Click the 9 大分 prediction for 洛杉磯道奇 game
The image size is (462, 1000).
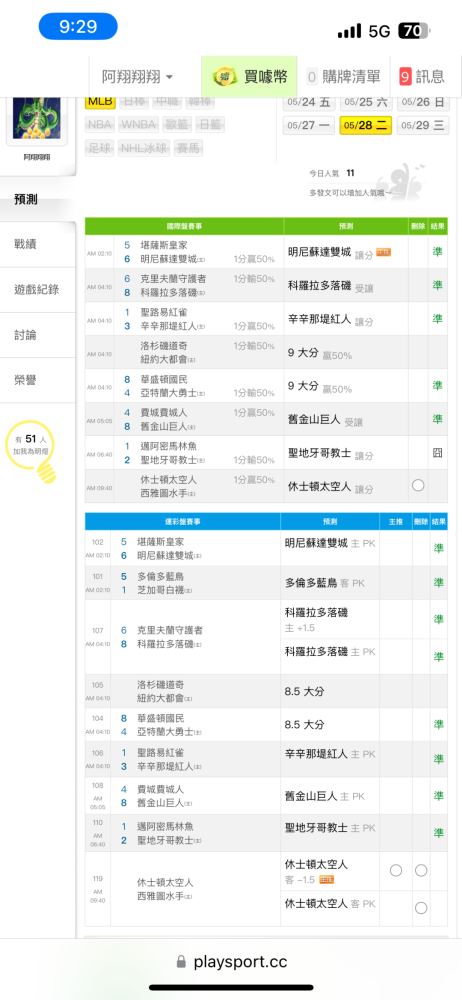click(x=320, y=353)
